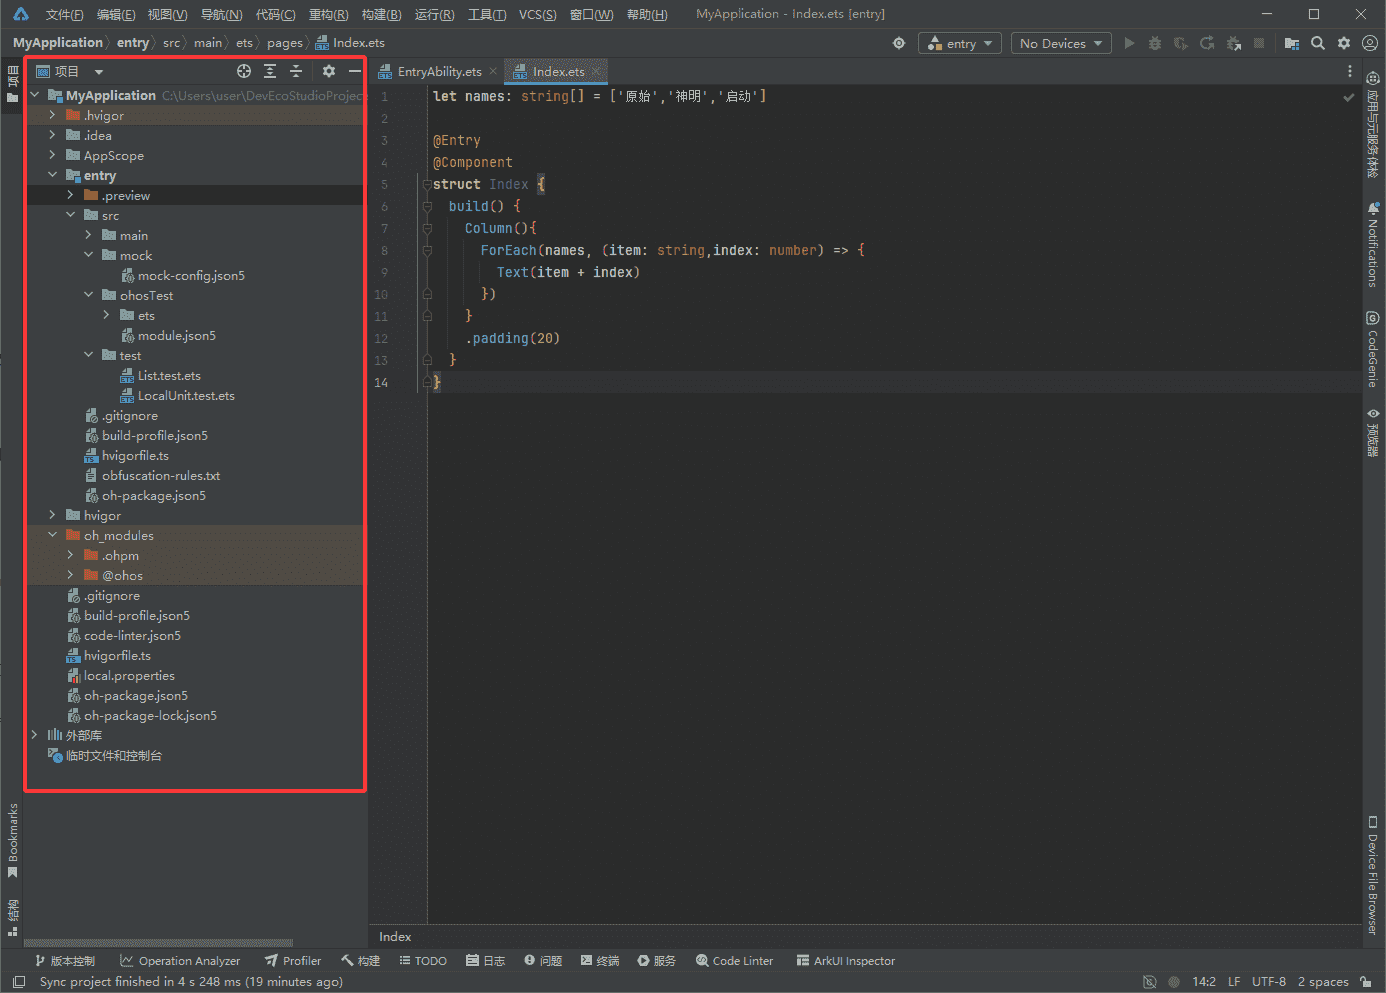Viewport: 1386px width, 993px height.
Task: Toggle read-only lock icon in status bar
Action: pyautogui.click(x=1366, y=982)
